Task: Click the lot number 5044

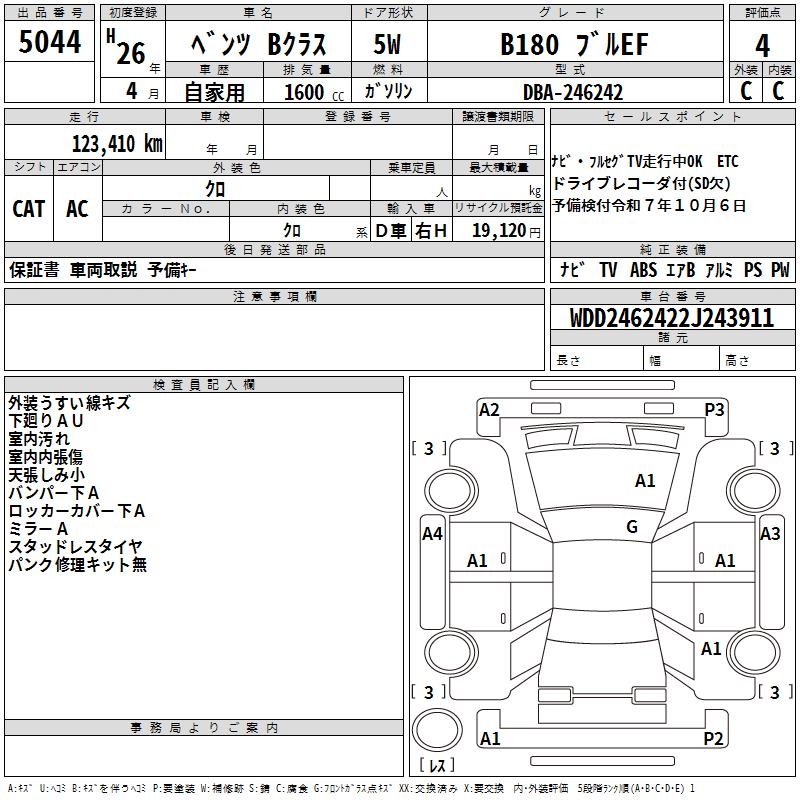Action: click(x=49, y=41)
